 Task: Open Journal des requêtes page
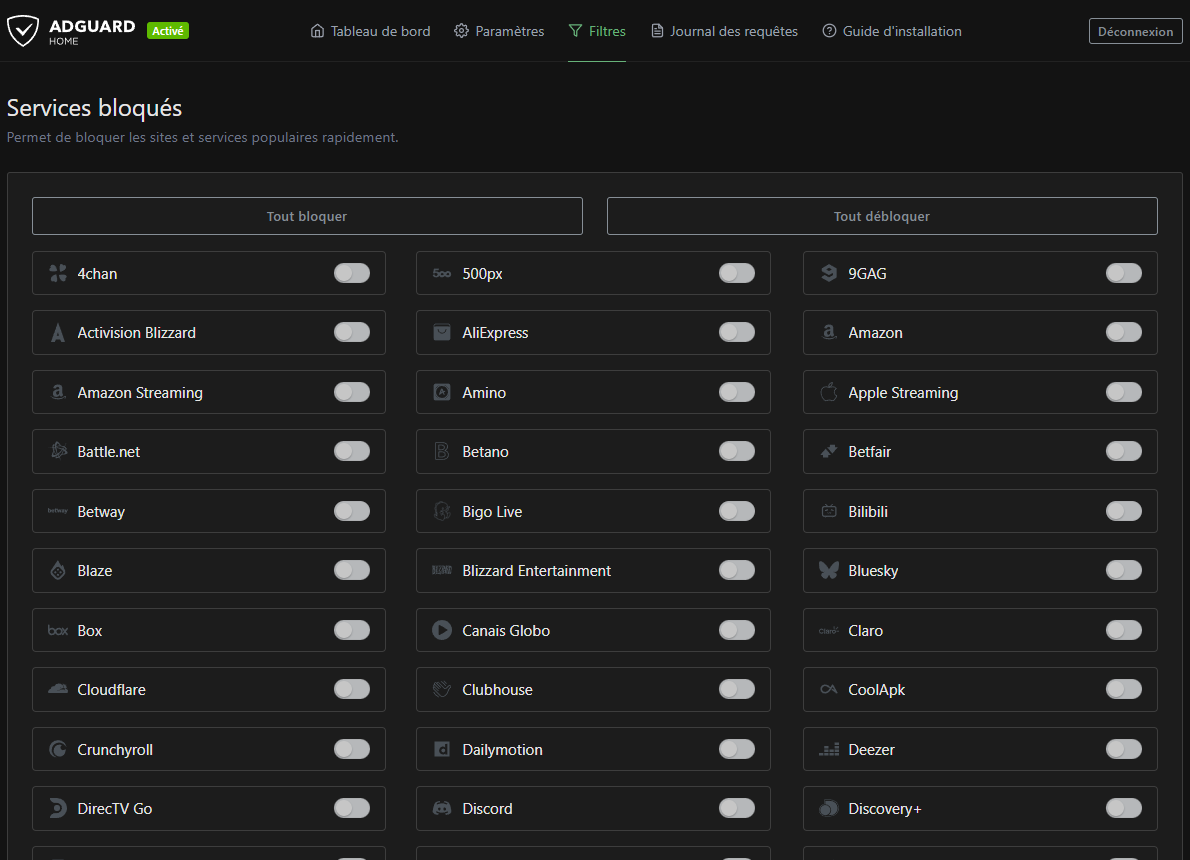point(725,31)
